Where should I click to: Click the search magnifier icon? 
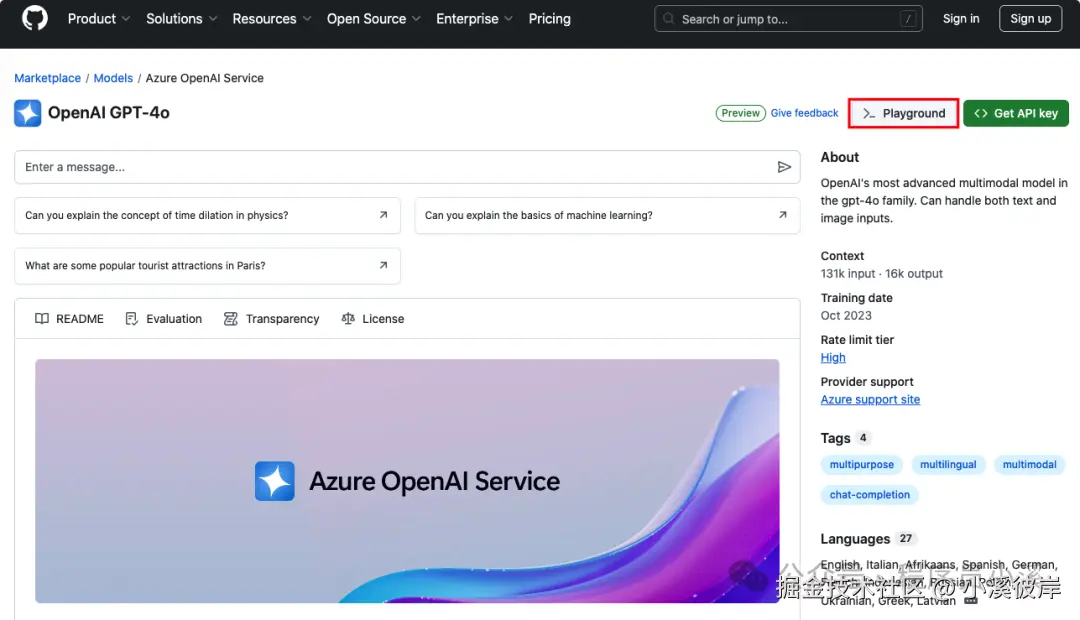pyautogui.click(x=669, y=19)
